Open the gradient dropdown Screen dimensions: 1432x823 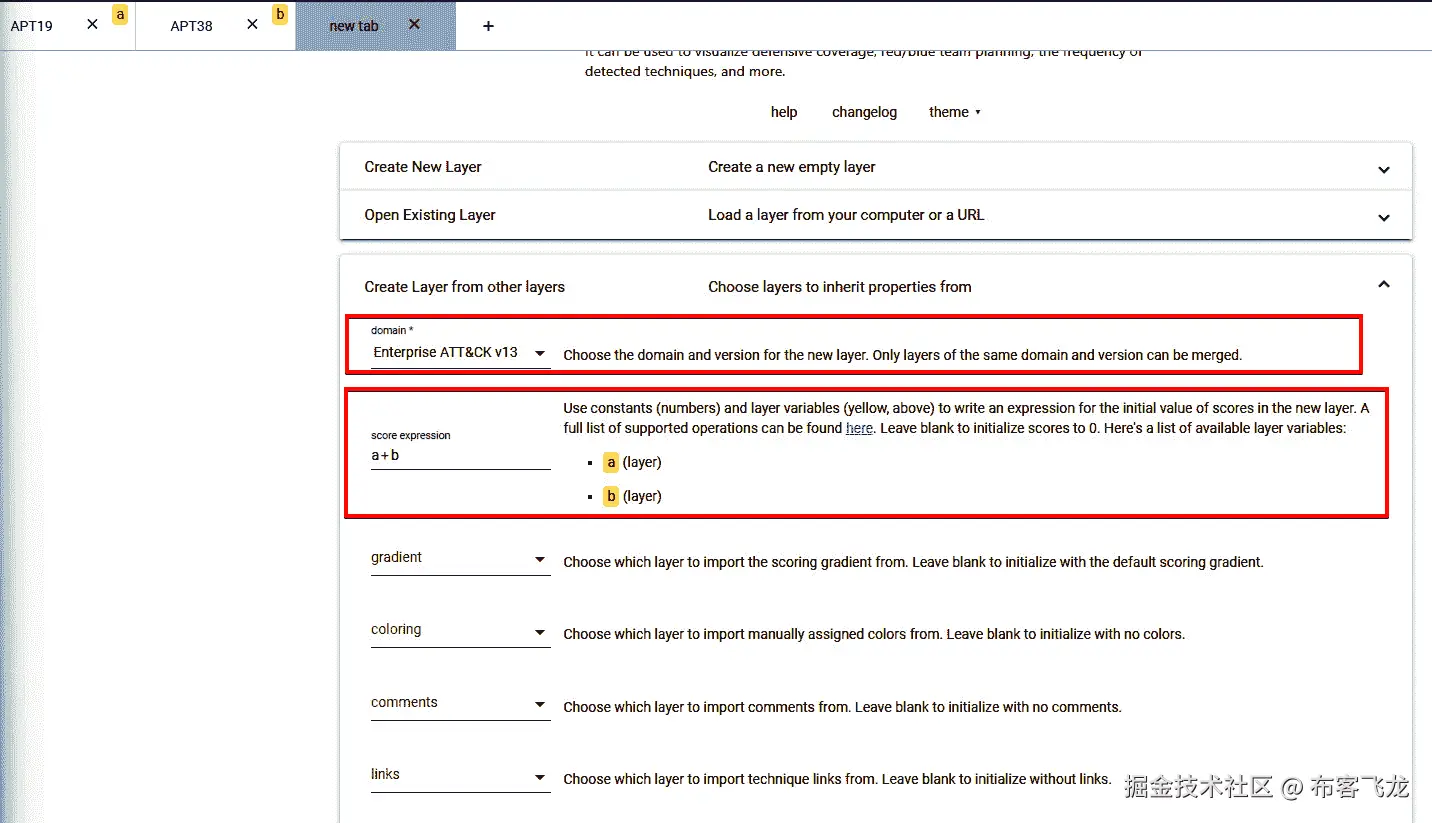coord(460,558)
